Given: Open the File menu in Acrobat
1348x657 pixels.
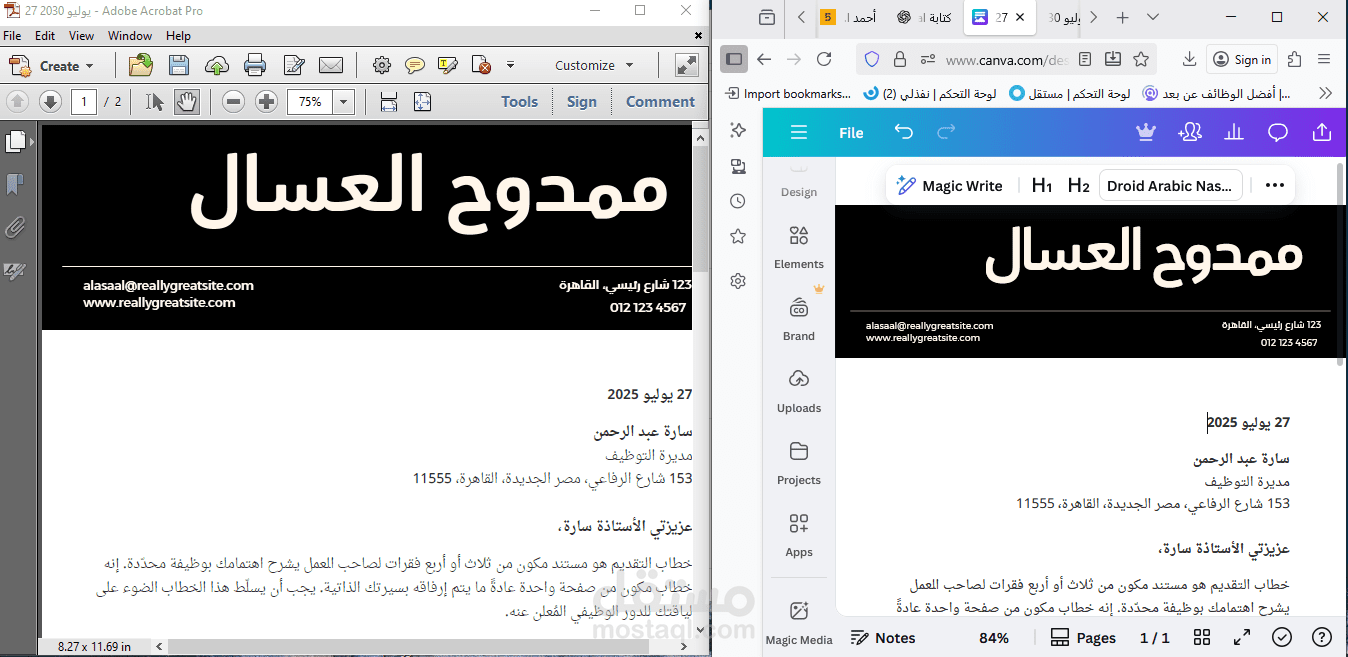Looking at the screenshot, I should (12, 36).
